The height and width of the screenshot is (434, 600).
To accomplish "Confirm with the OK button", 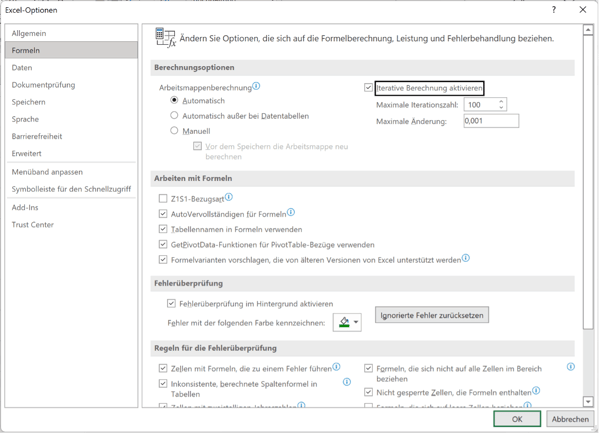I will point(517,419).
